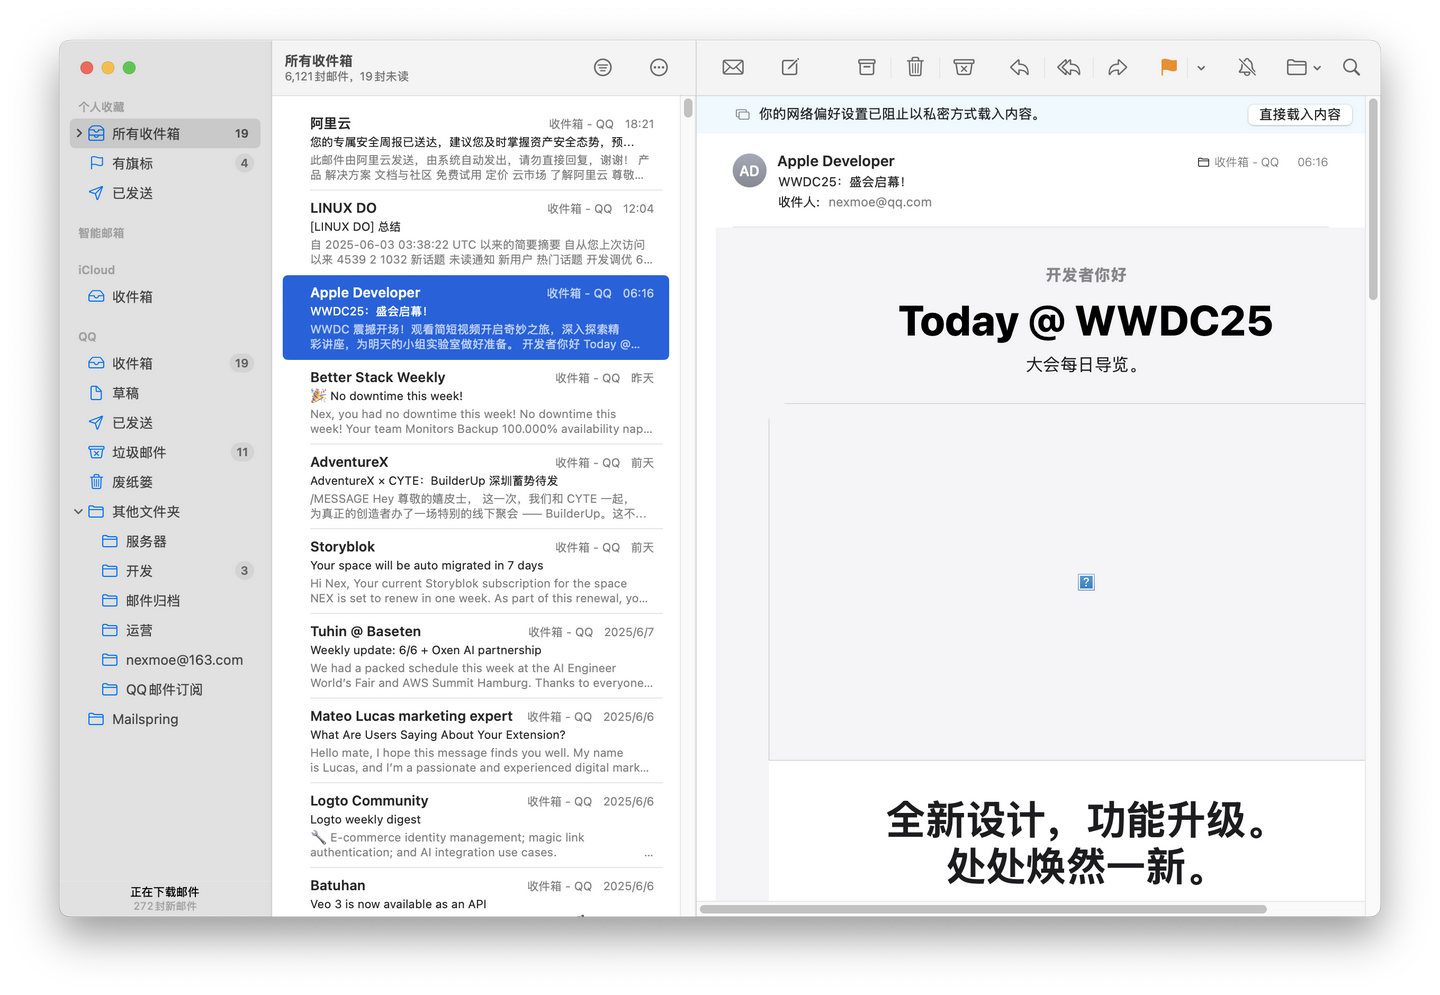Screen dimensions: 1440x995
Task: Reply to all recipients
Action: click(x=1068, y=67)
